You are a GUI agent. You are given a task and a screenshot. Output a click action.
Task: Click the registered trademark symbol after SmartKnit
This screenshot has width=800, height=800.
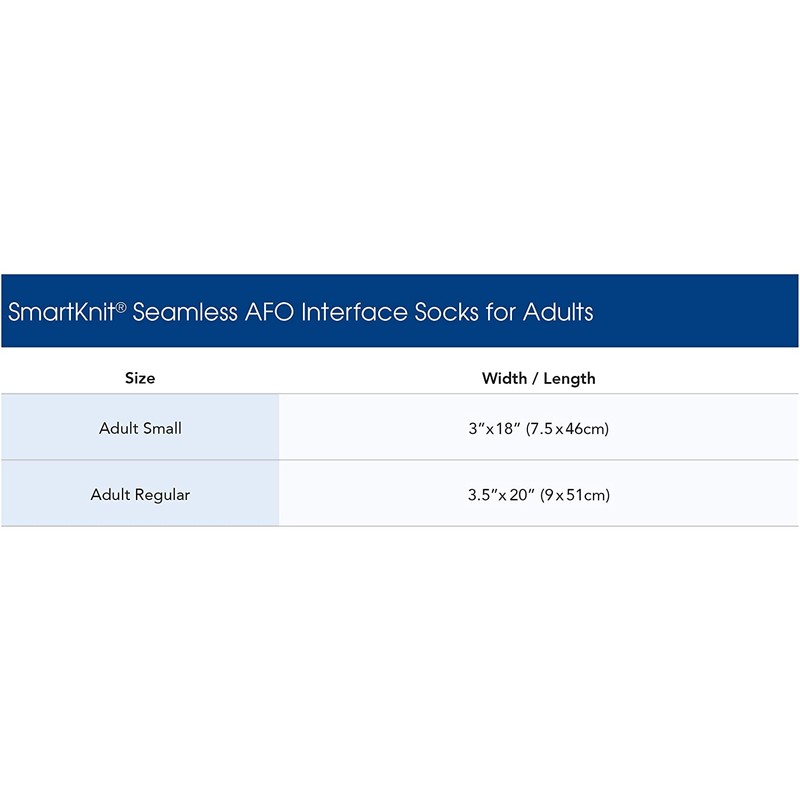(x=122, y=306)
